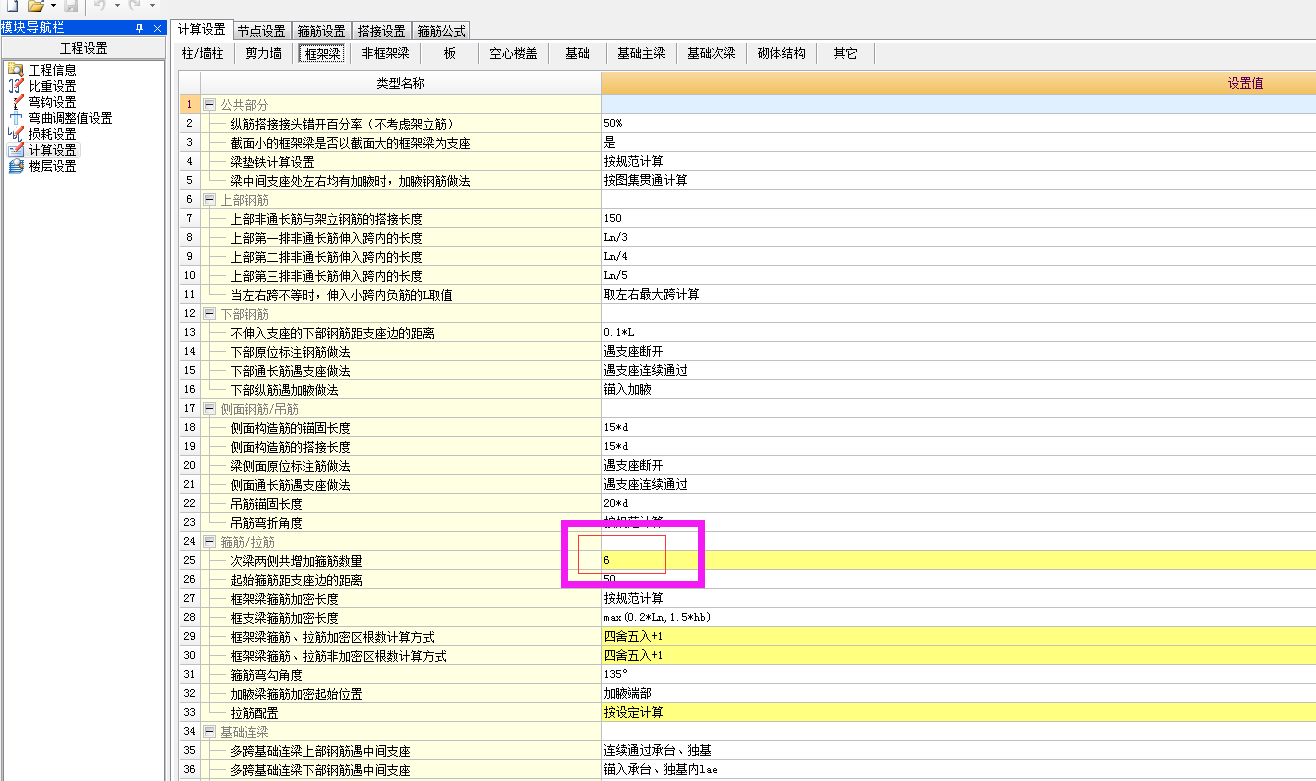Image resolution: width=1316 pixels, height=781 pixels.
Task: Click the 加腋端部 value cell
Action: click(959, 694)
